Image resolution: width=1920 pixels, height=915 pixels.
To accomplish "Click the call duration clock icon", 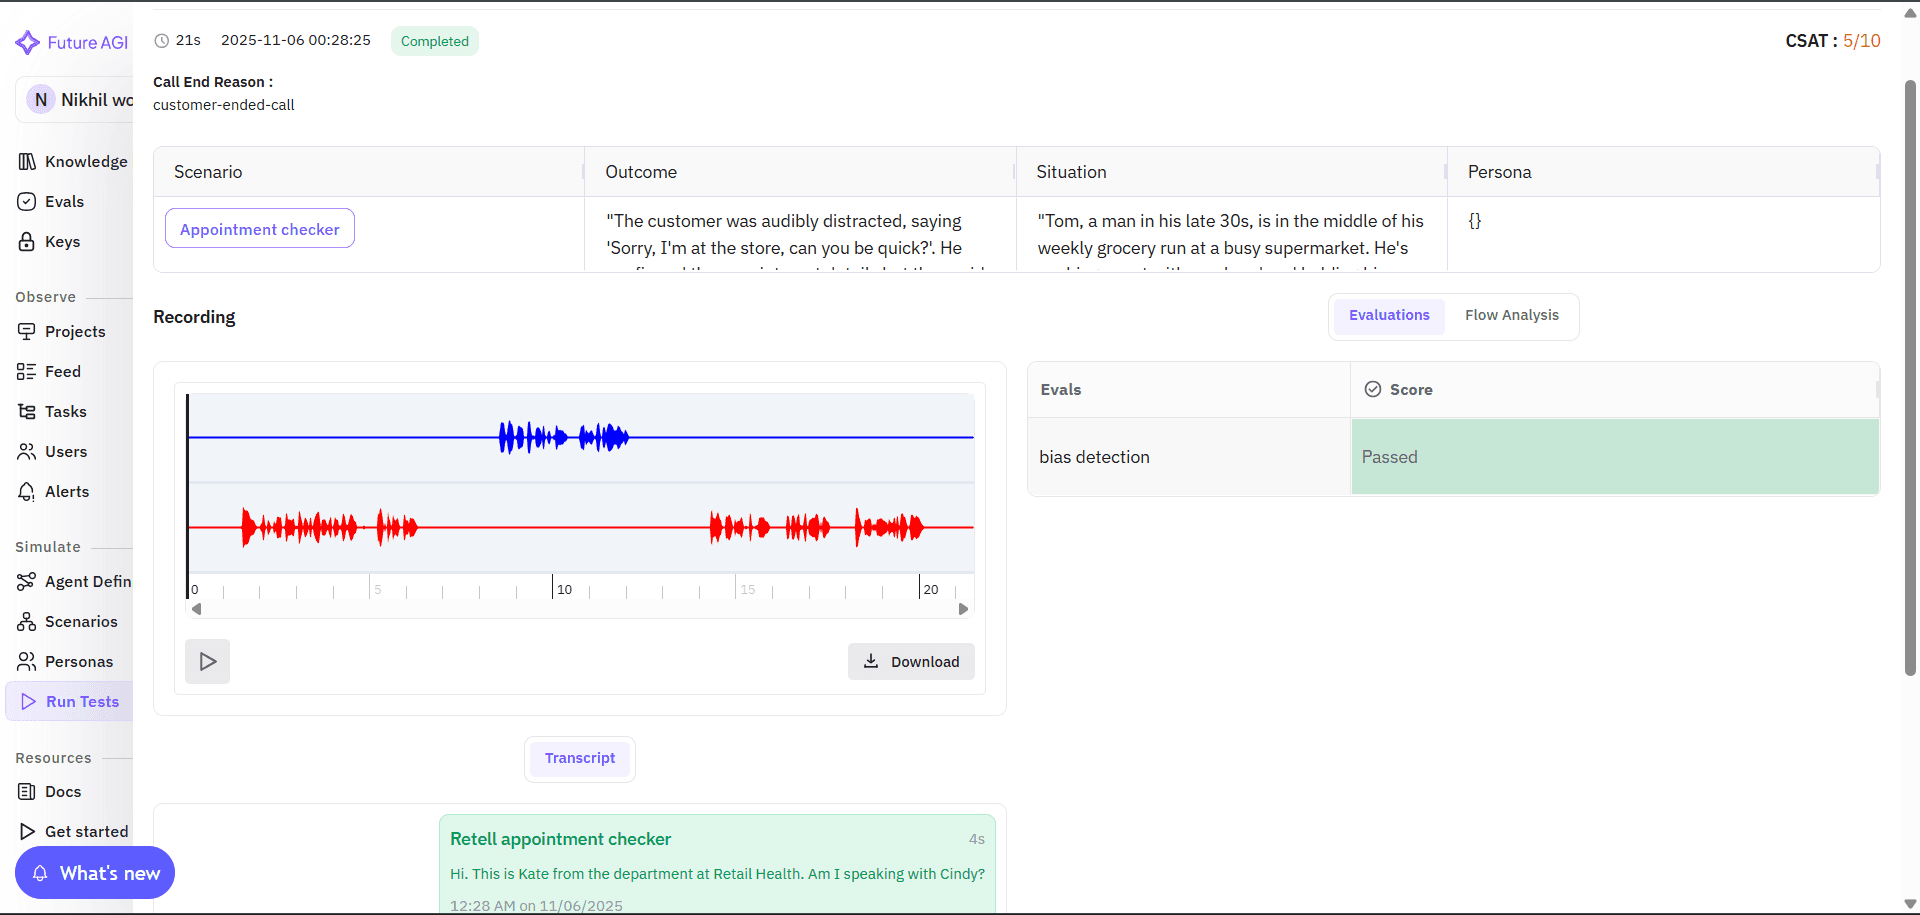I will [x=161, y=41].
